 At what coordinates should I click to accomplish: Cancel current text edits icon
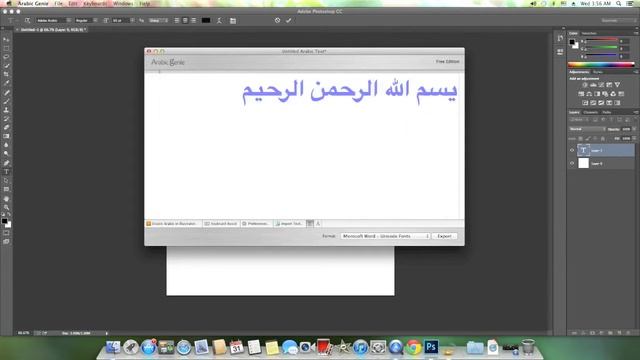pos(278,20)
